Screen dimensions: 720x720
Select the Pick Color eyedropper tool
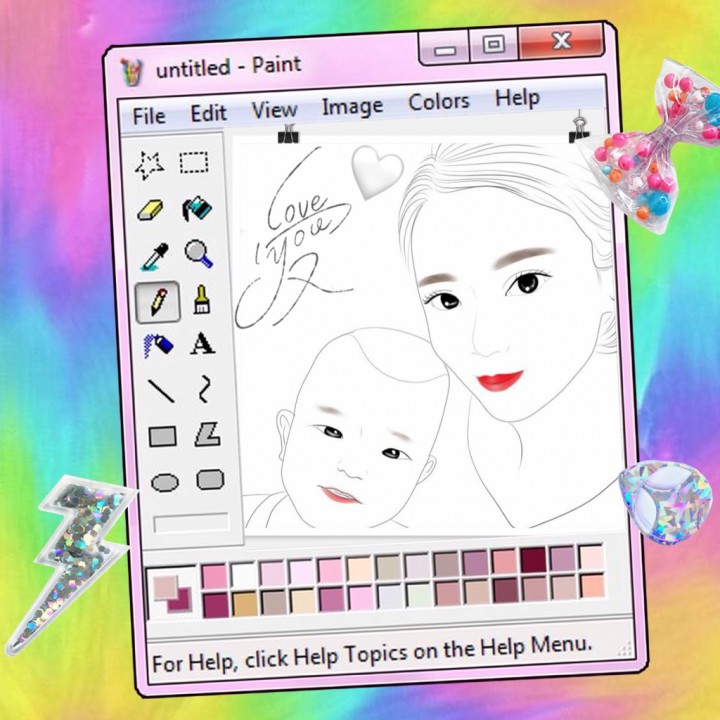[155, 256]
